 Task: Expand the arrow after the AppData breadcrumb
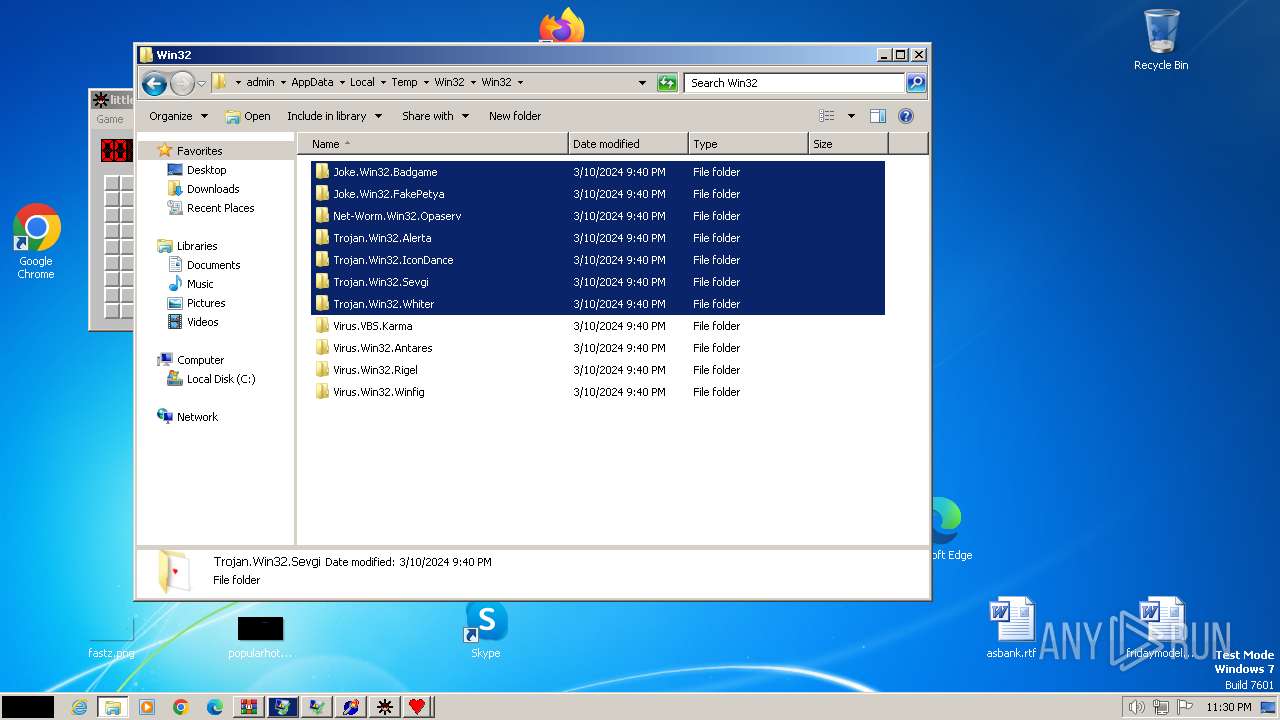pos(341,83)
